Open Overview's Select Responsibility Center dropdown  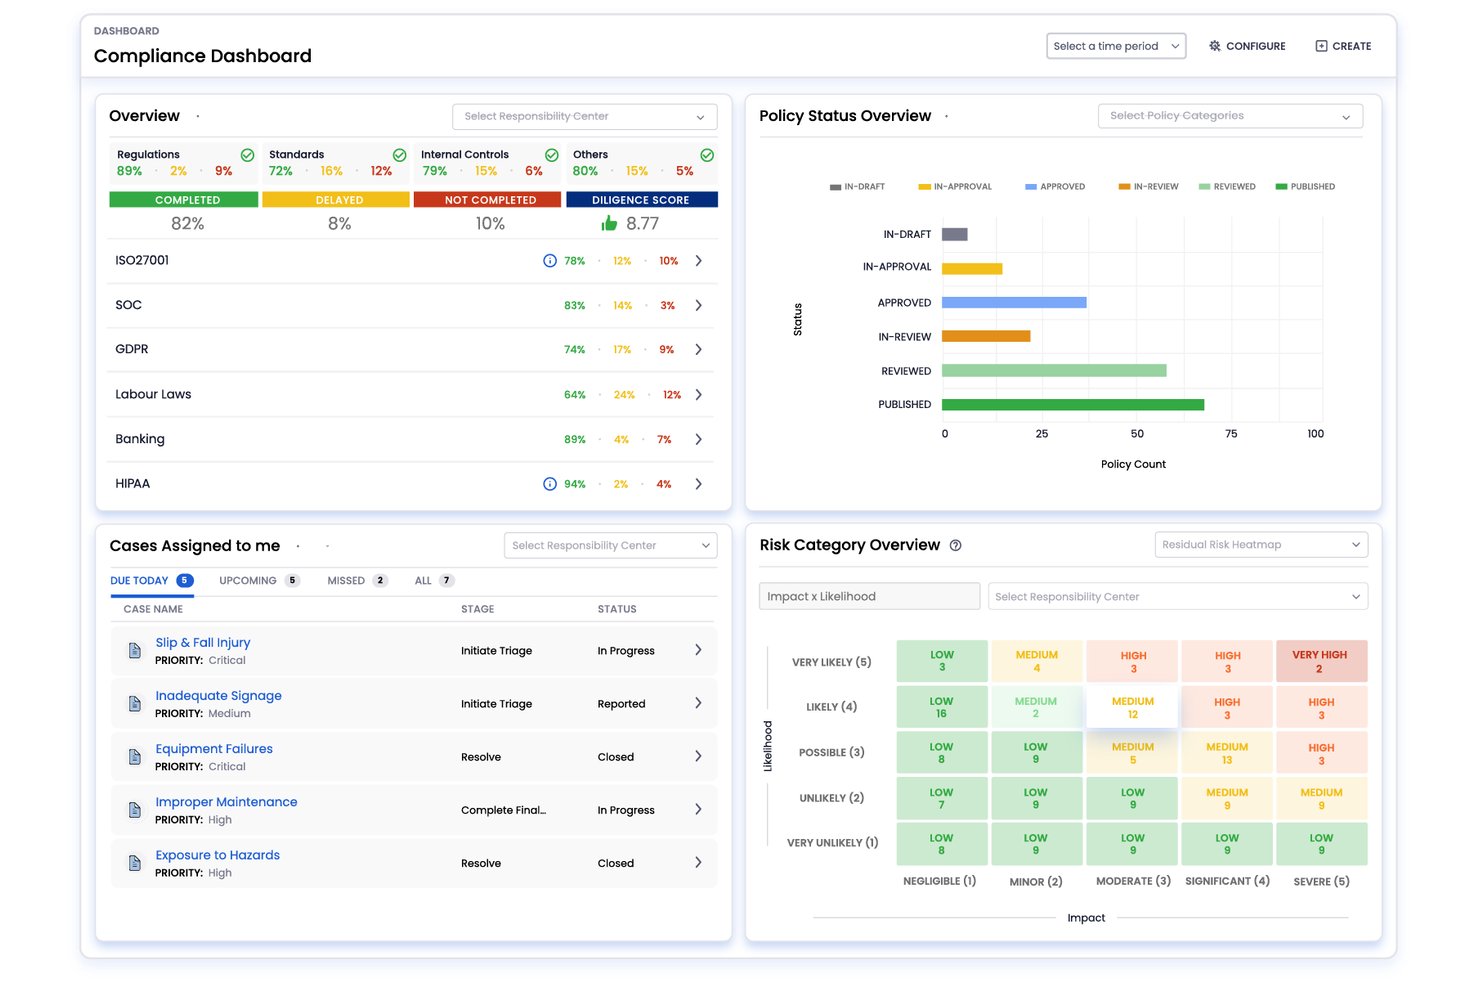point(585,117)
